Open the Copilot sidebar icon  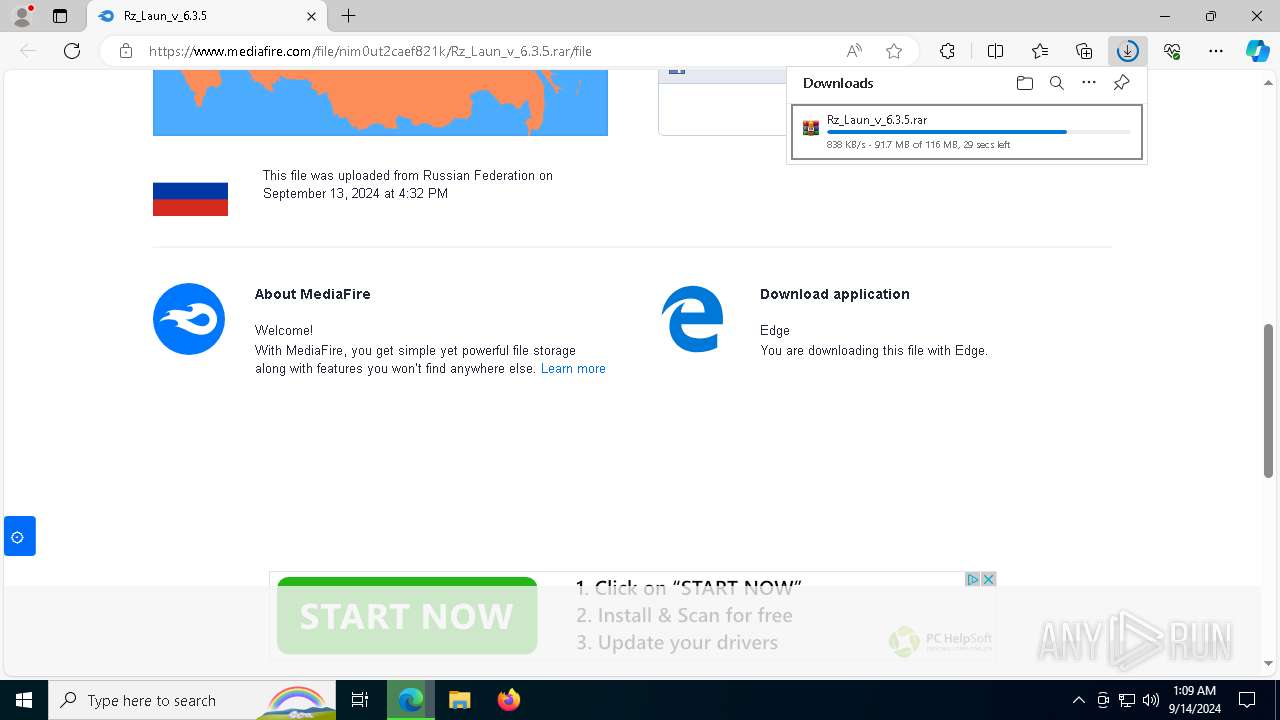[1257, 51]
